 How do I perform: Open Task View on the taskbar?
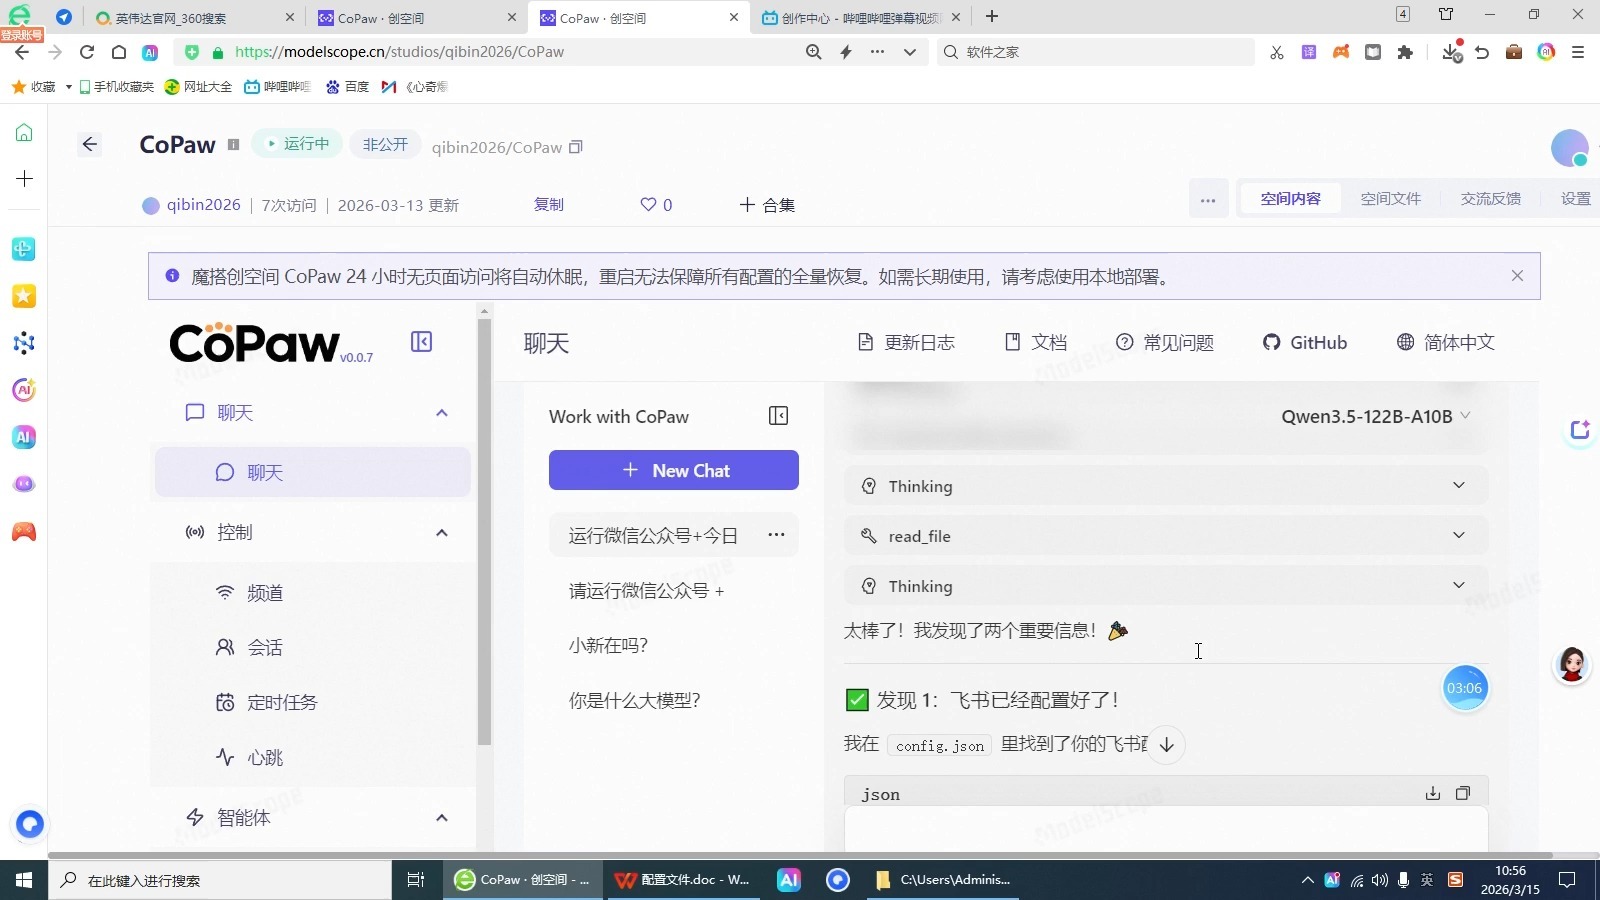click(416, 880)
